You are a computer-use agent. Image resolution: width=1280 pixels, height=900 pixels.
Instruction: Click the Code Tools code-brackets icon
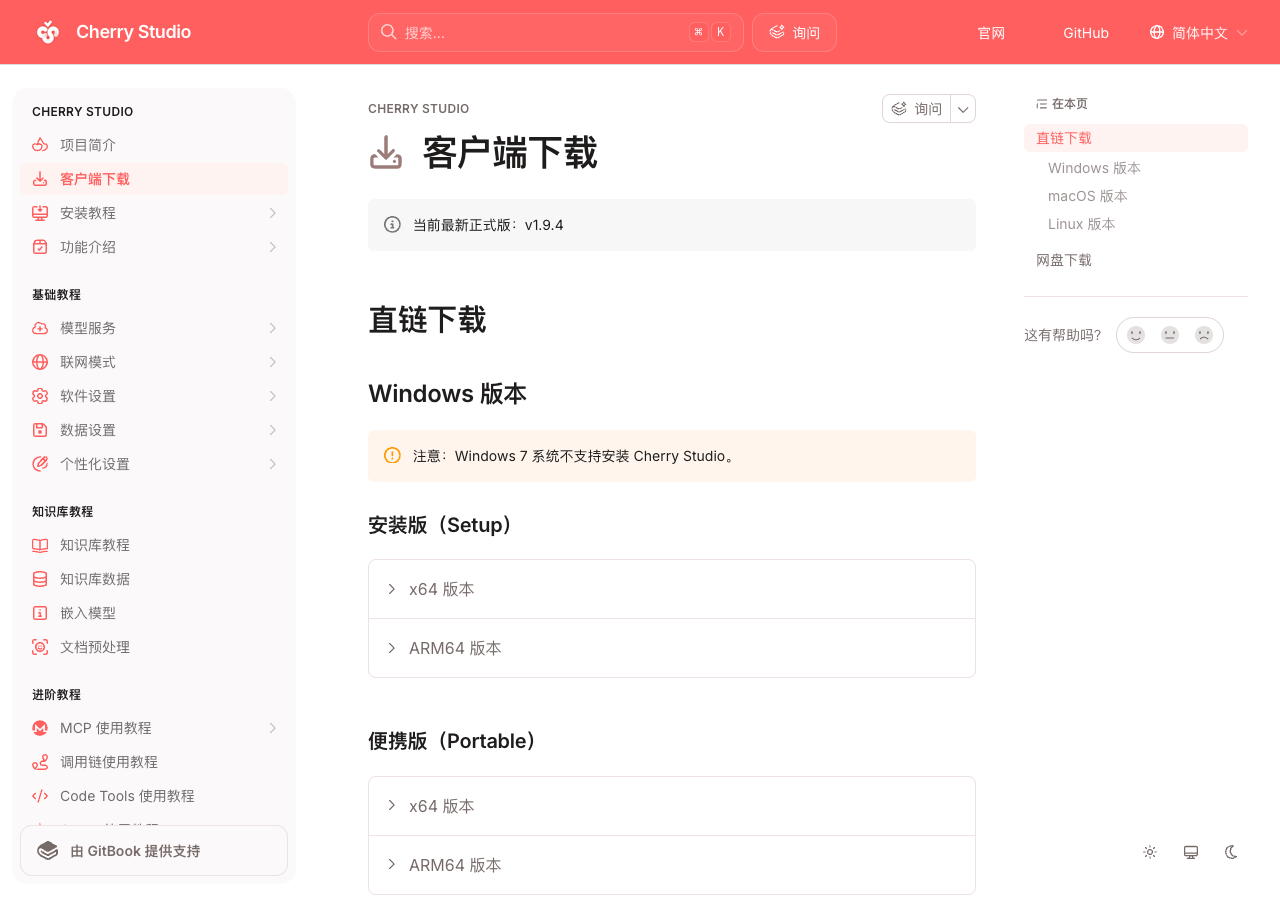pos(40,796)
